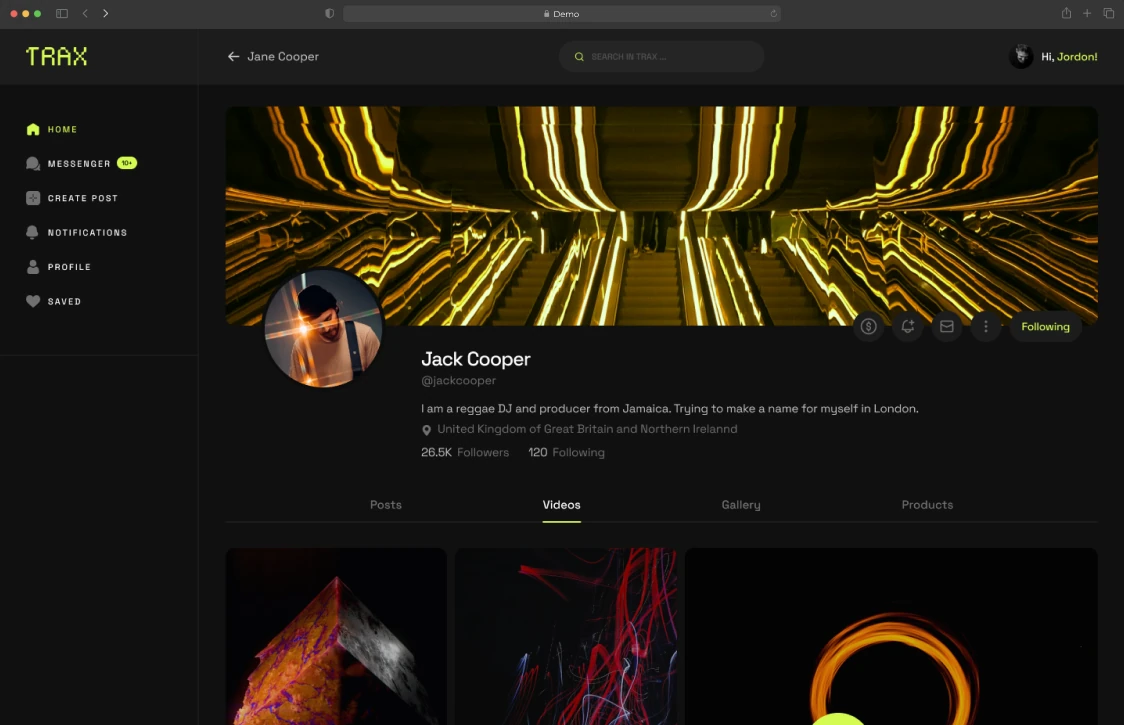Click the dollar tip icon button
The height and width of the screenshot is (725, 1124).
click(869, 327)
